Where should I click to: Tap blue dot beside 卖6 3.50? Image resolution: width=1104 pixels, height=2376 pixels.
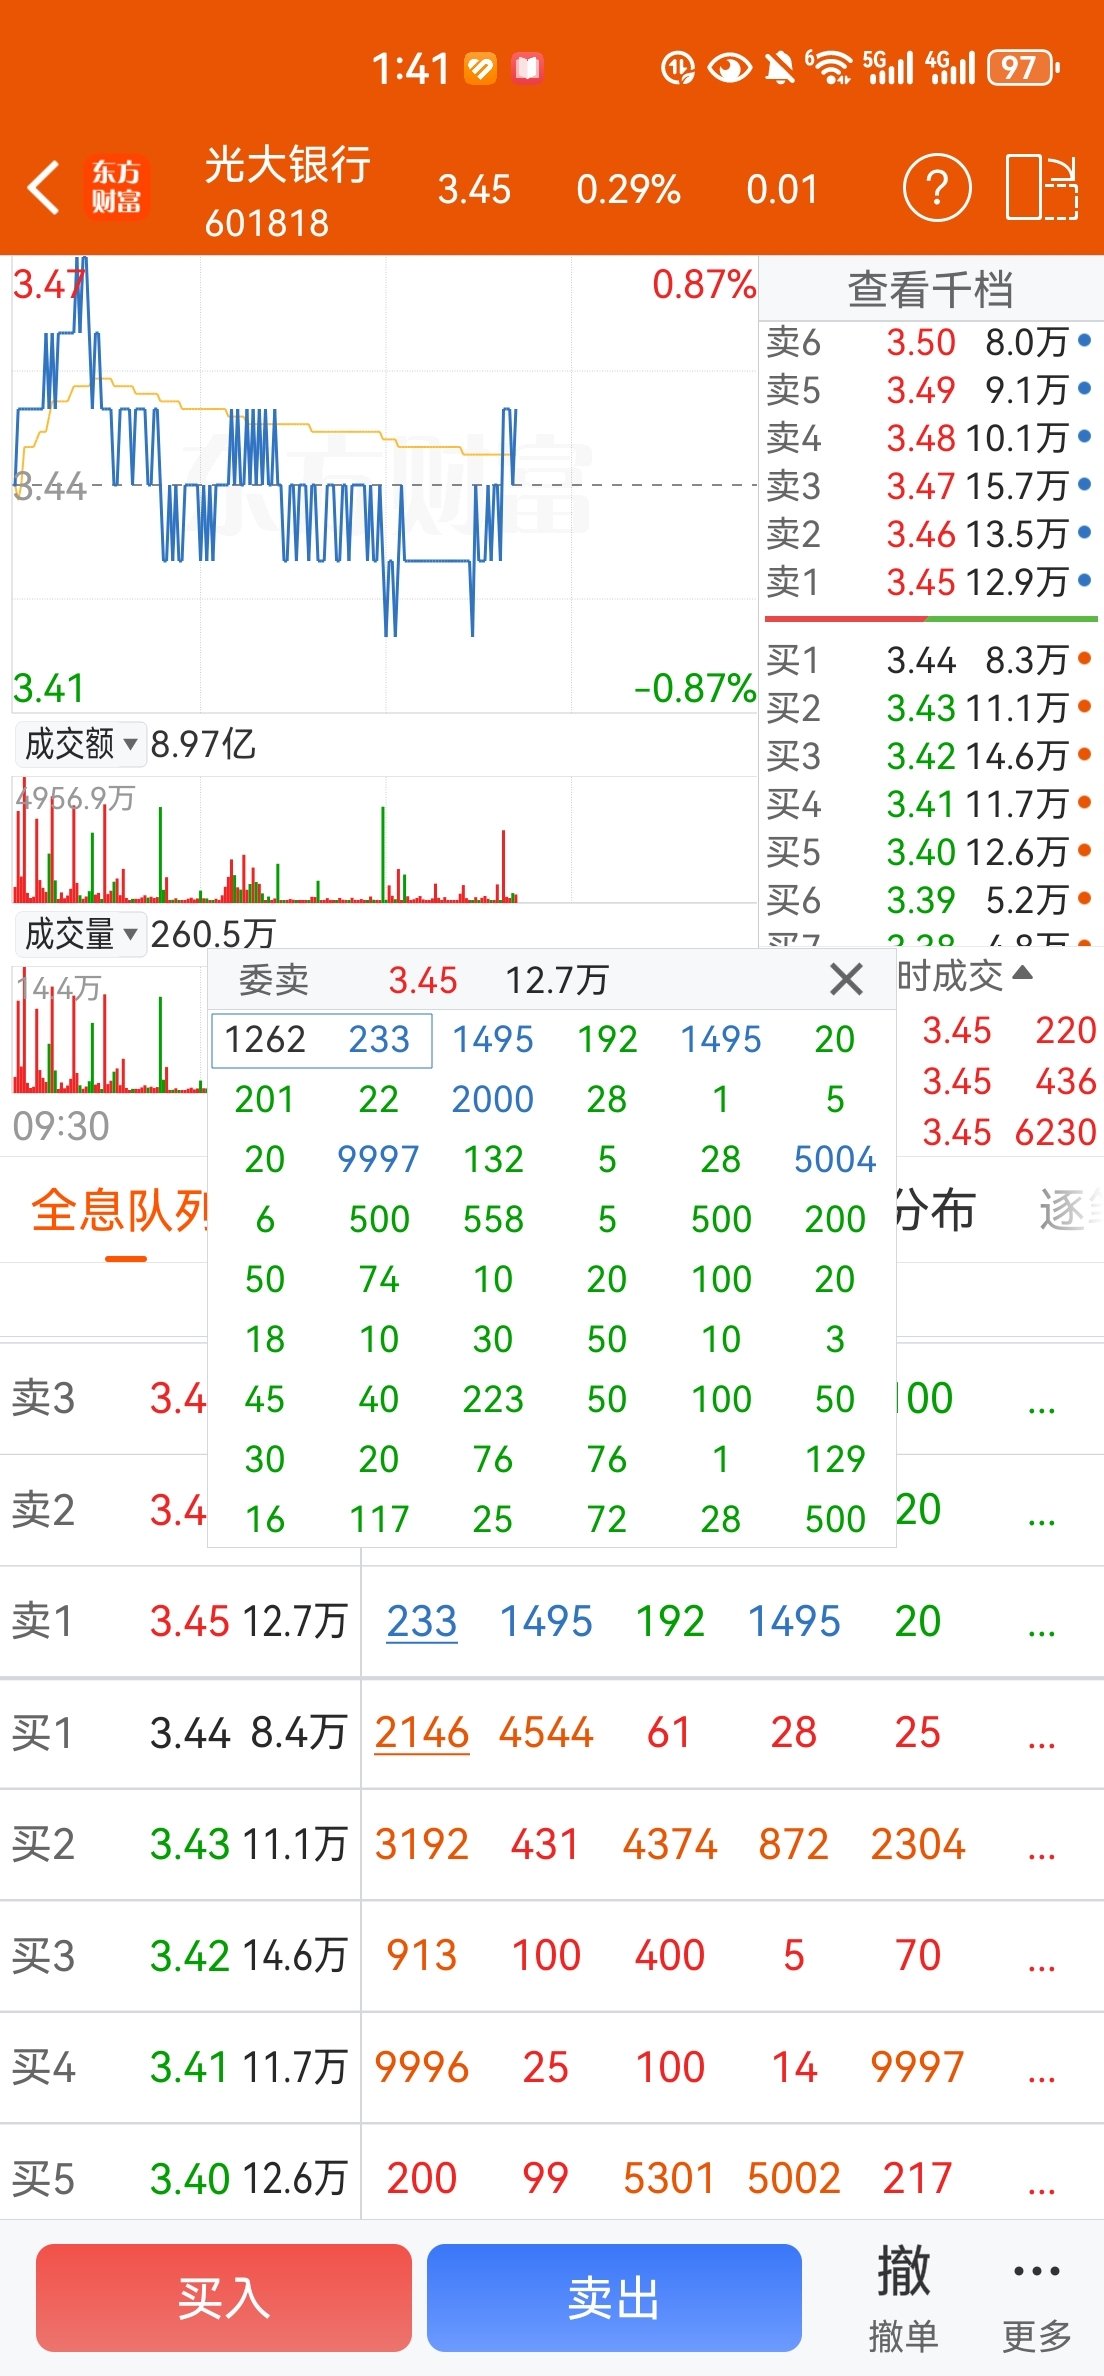1085,341
